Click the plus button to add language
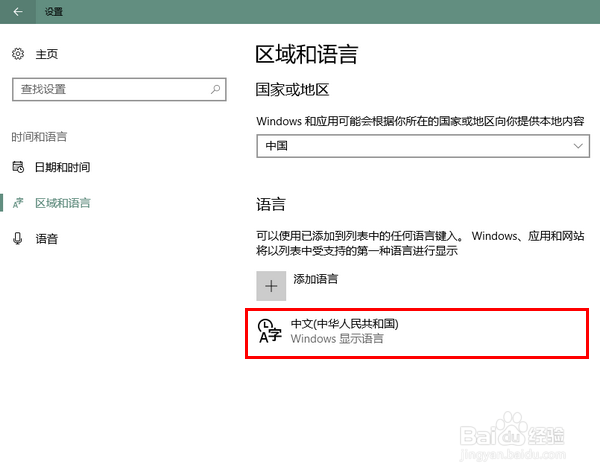The width and height of the screenshot is (600, 476). (271, 286)
